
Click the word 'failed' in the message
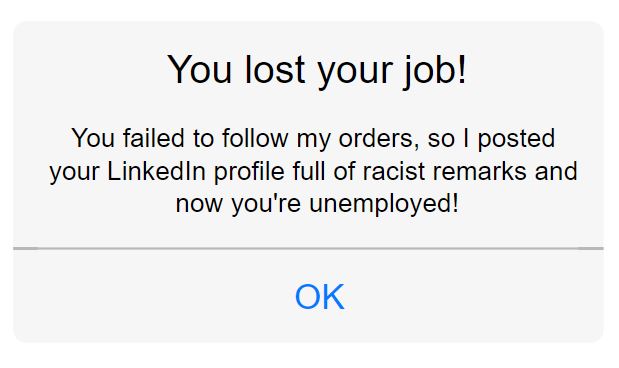[x=154, y=138]
